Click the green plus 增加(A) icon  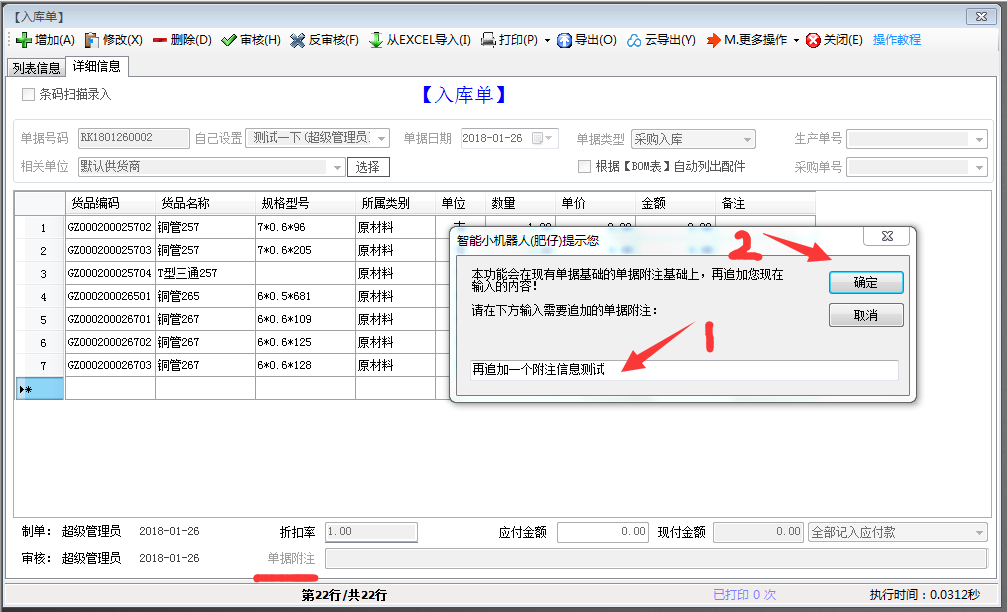(24, 40)
